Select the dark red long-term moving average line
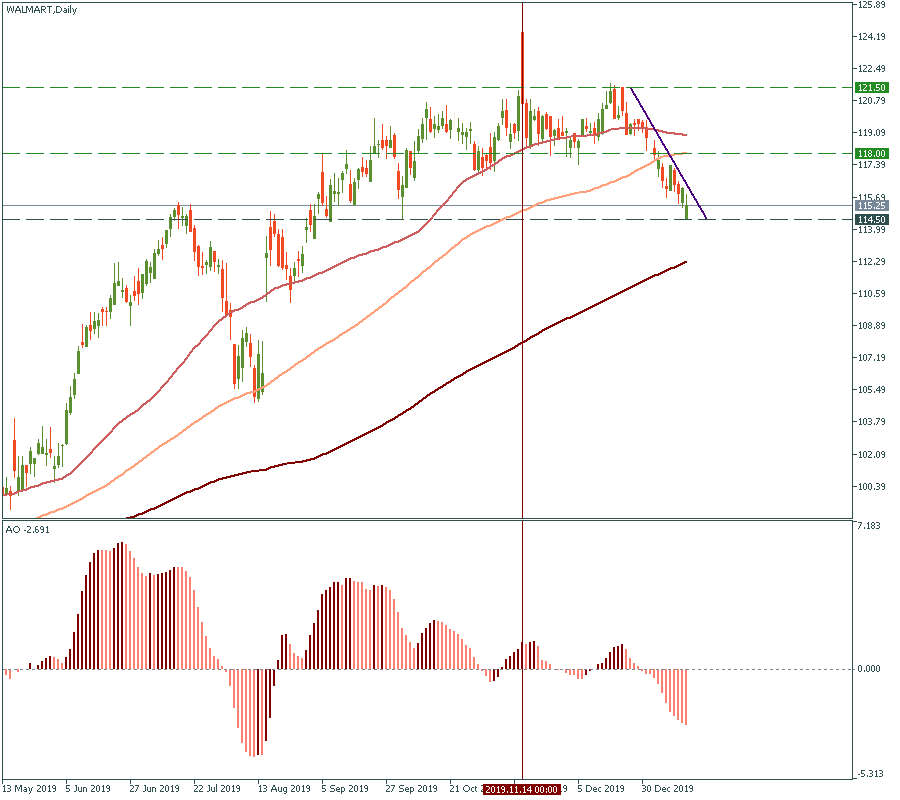Viewport: 900px width, 800px height. click(x=400, y=413)
